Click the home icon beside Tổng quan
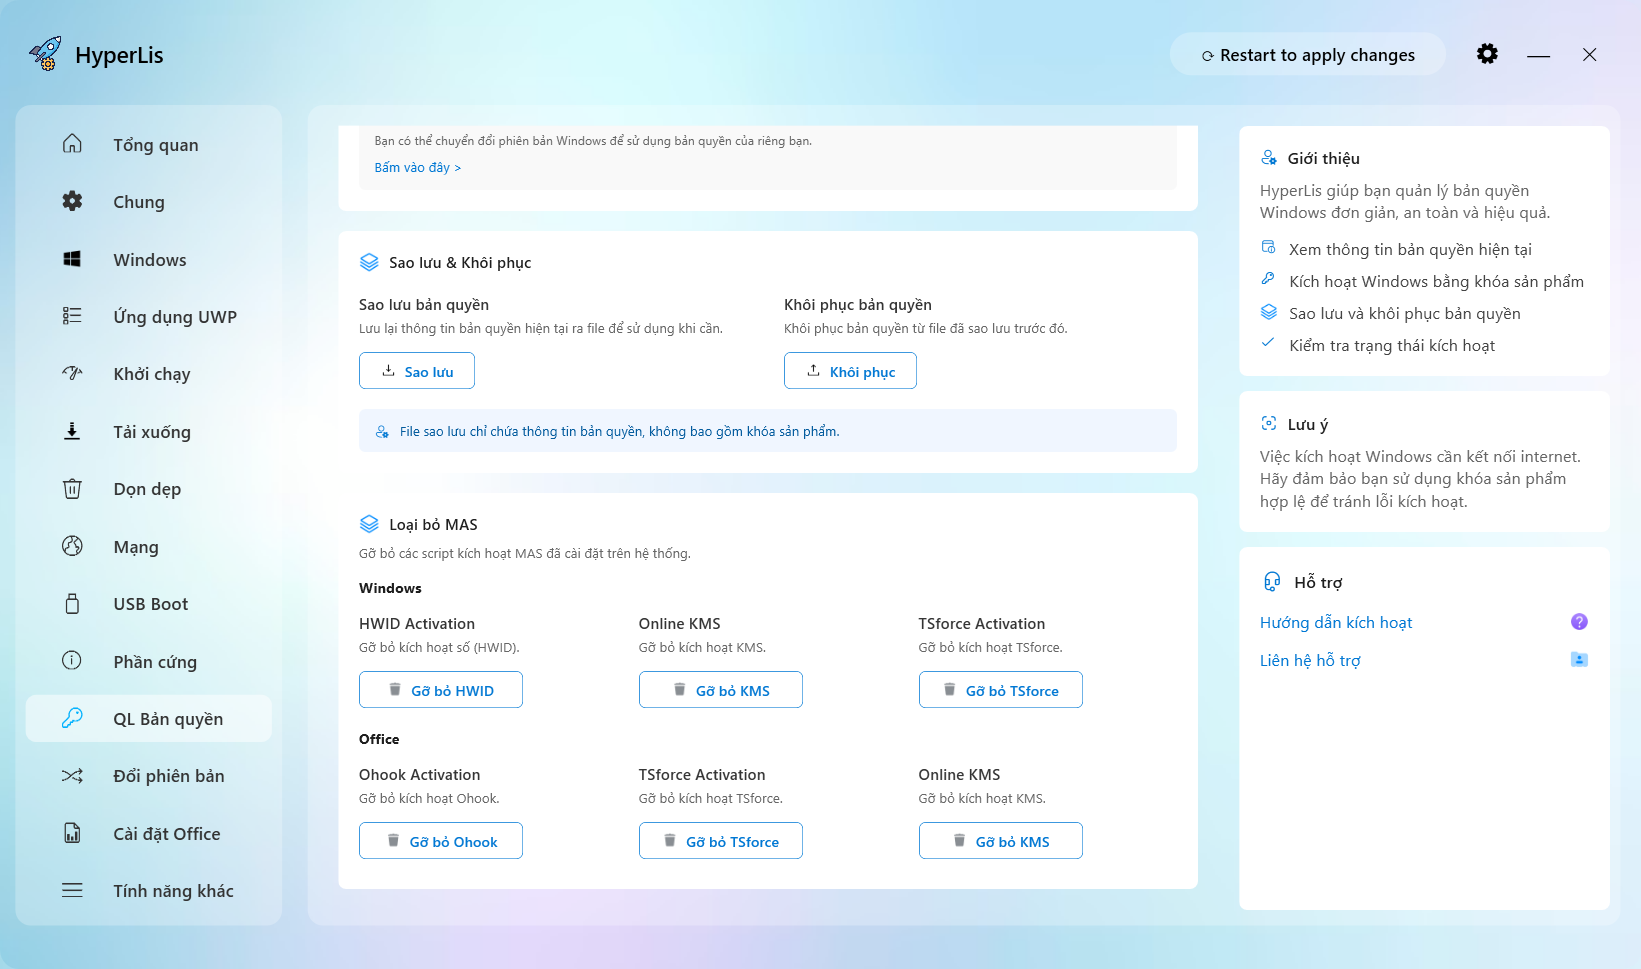 click(x=72, y=144)
